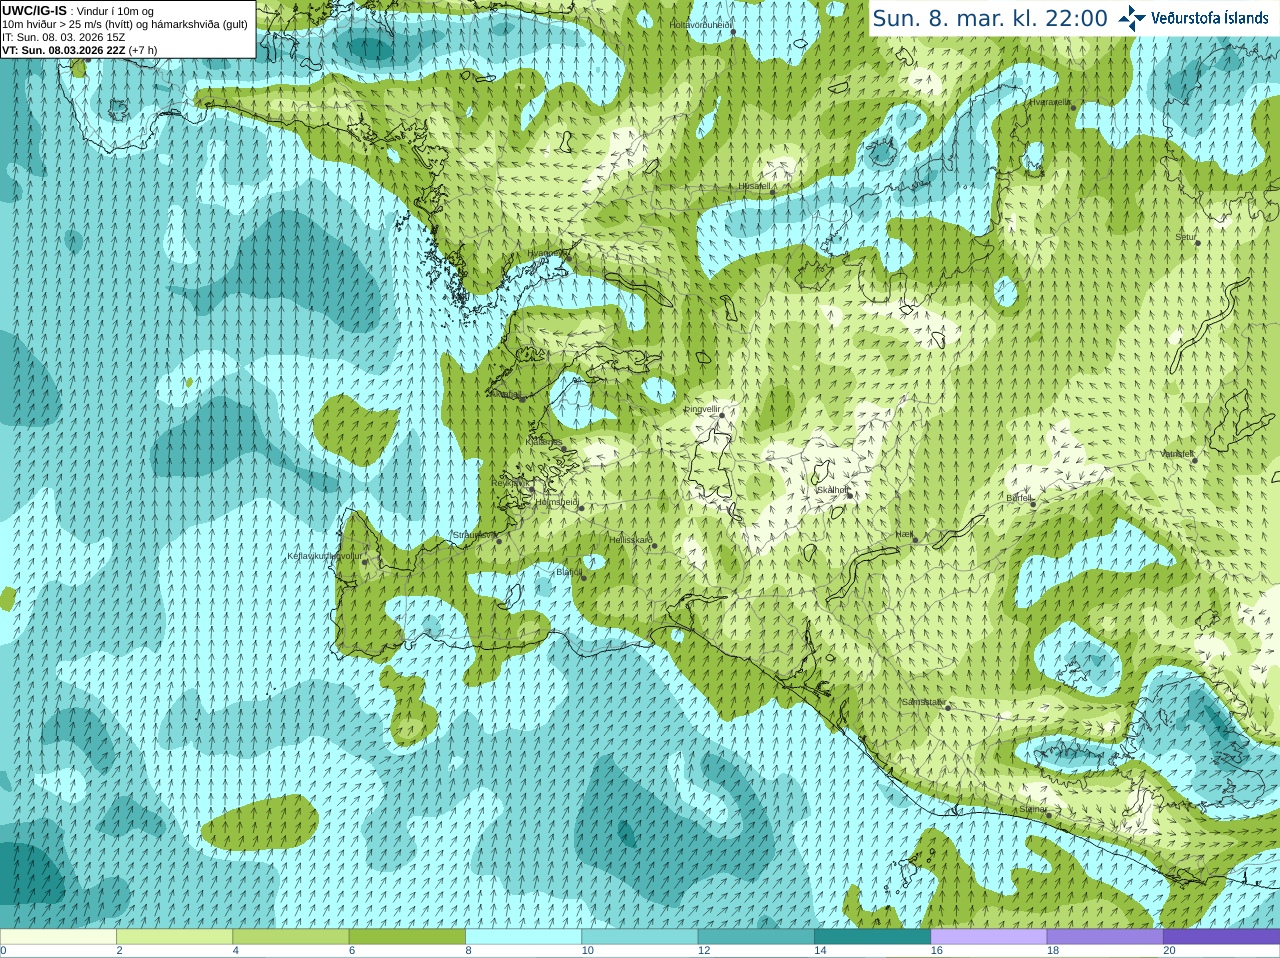Click the legend tick value 10
Screen dimensions: 1280x958
tap(588, 951)
